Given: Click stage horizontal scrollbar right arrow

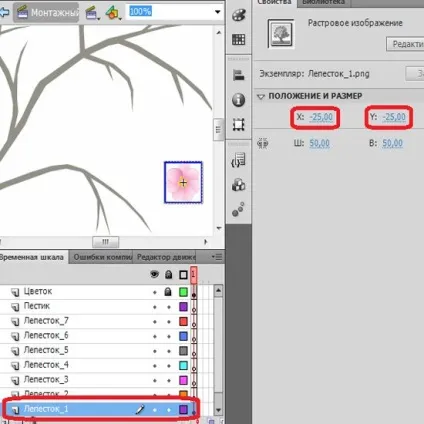Looking at the screenshot, I should (x=206, y=242).
